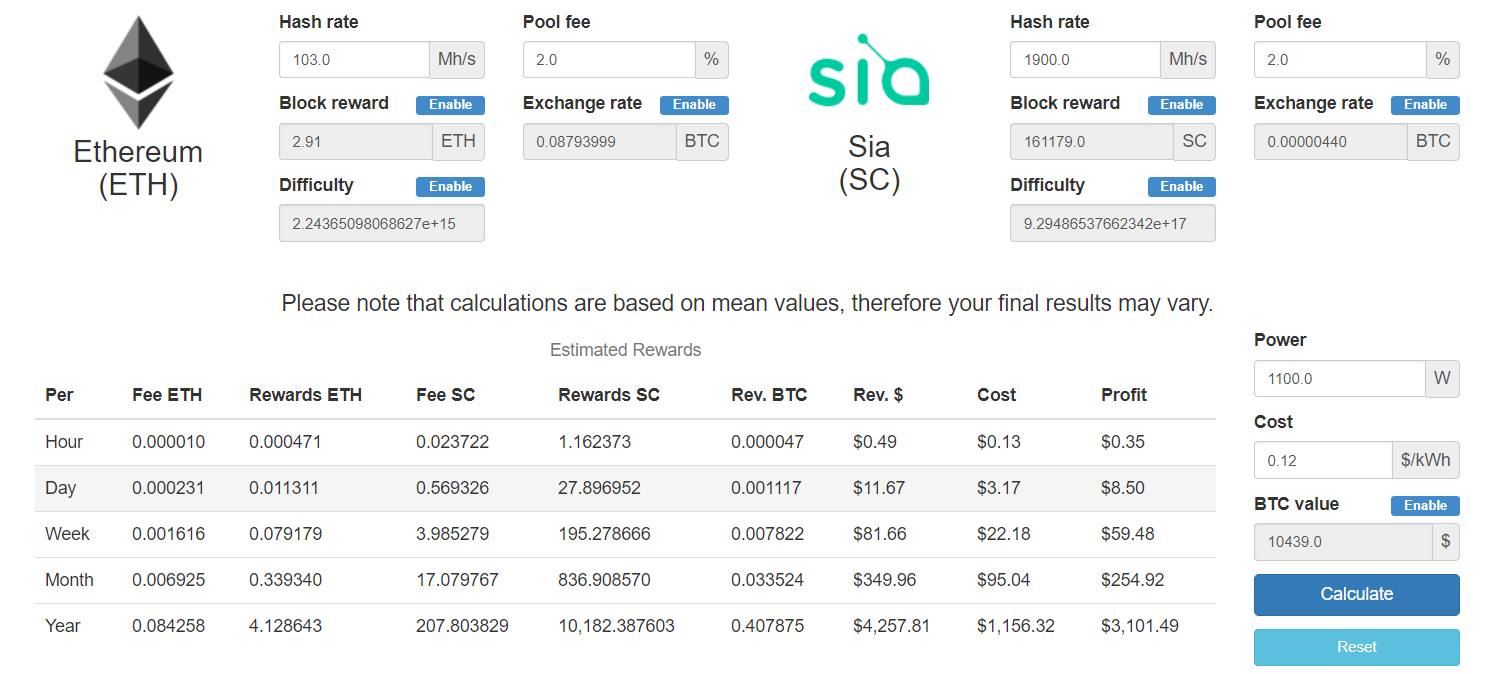
Task: Click monthly Rev. BTC value 0.033524
Action: click(768, 580)
